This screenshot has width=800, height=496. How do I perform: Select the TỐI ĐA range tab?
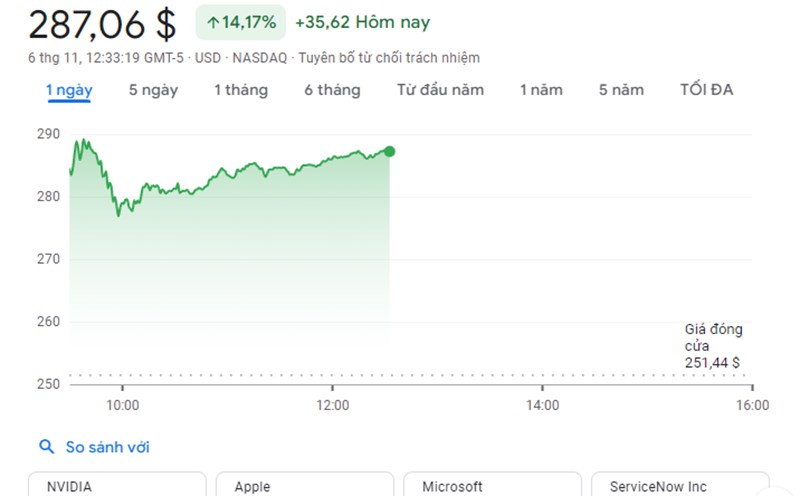click(x=706, y=90)
